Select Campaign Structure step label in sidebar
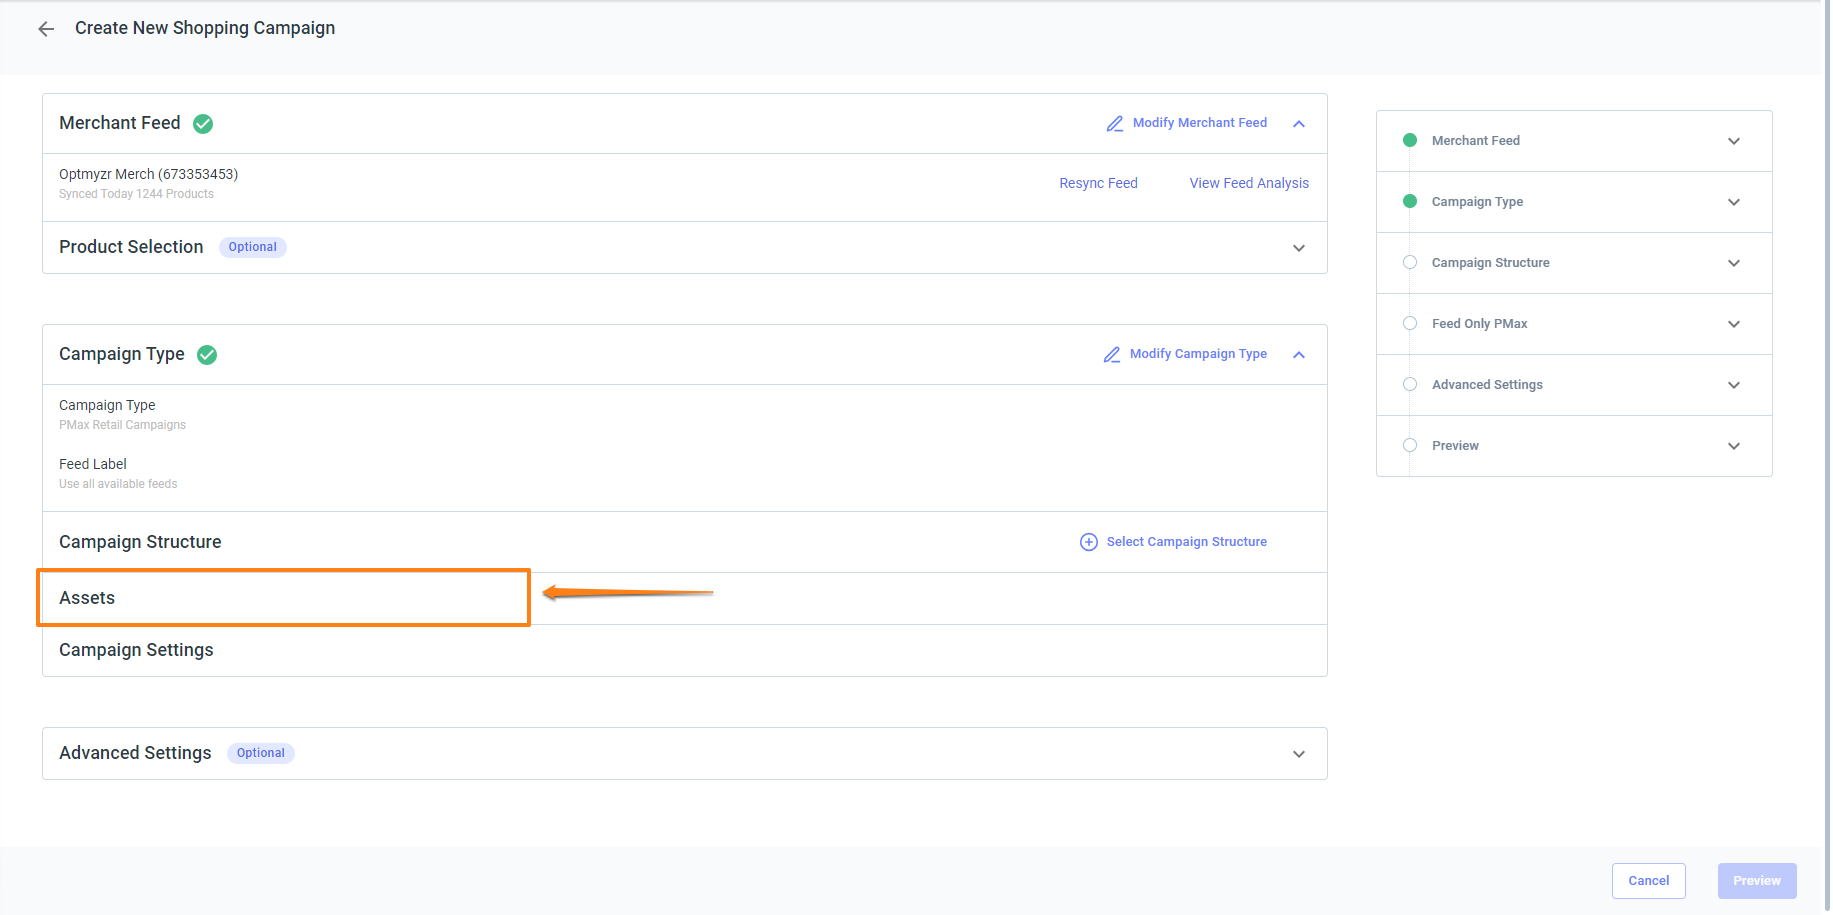 pos(1490,263)
